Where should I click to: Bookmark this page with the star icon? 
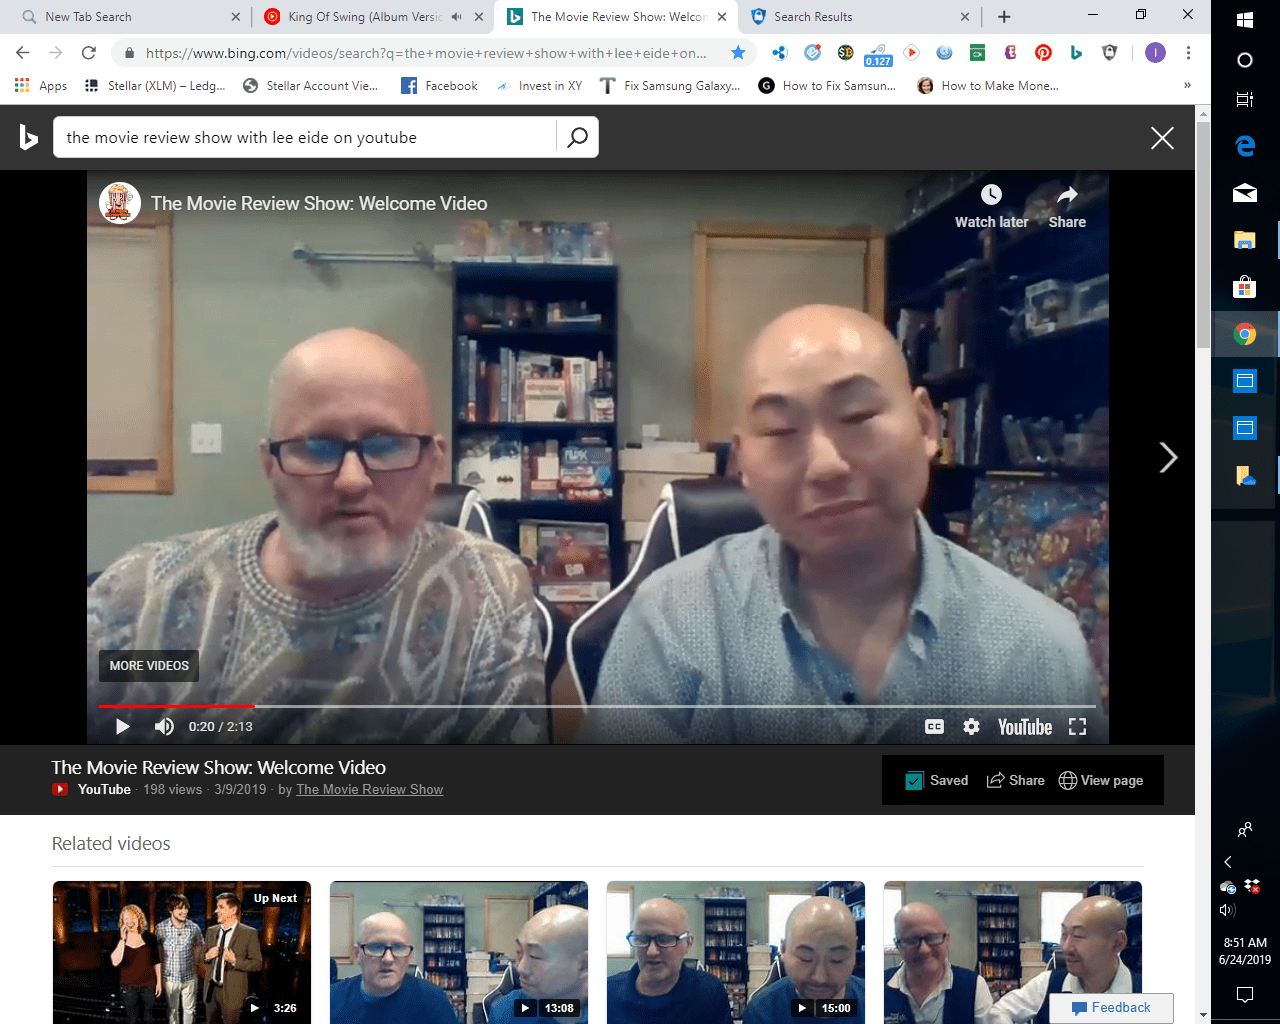tap(738, 53)
